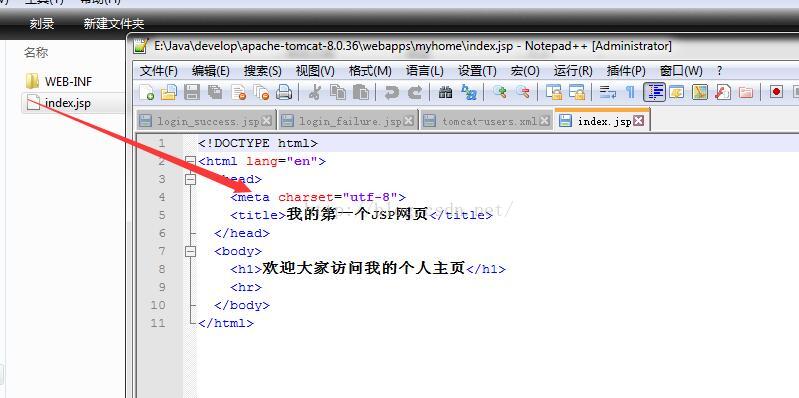799x398 pixels.
Task: Collapse the head fold marker on line 3
Action: pos(191,179)
